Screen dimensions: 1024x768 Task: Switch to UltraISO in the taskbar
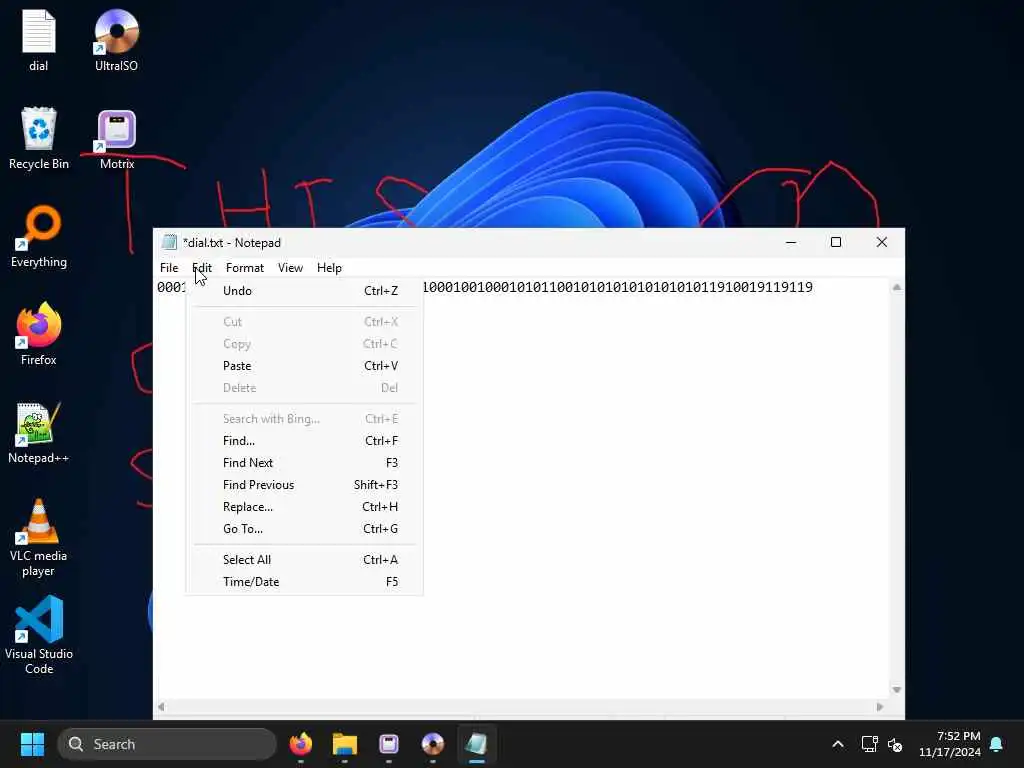point(432,744)
